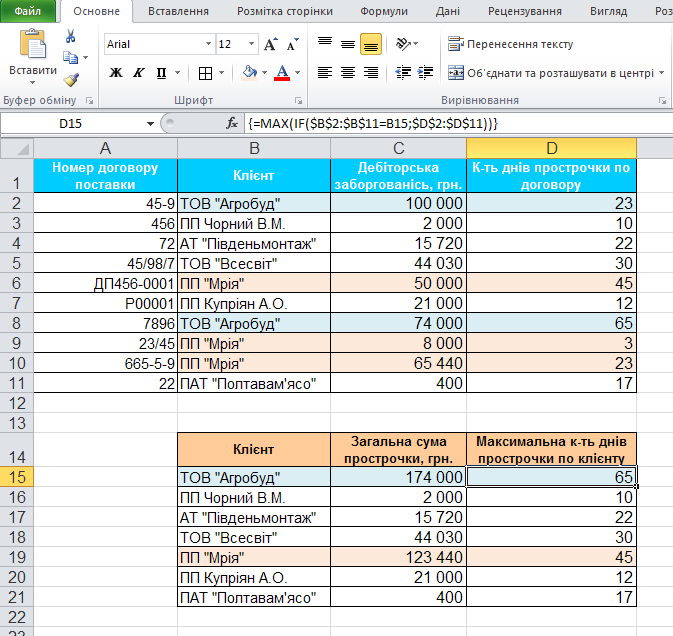Open the Arial font name dropdown
Viewport: 673px width, 636px height.
pyautogui.click(x=208, y=45)
